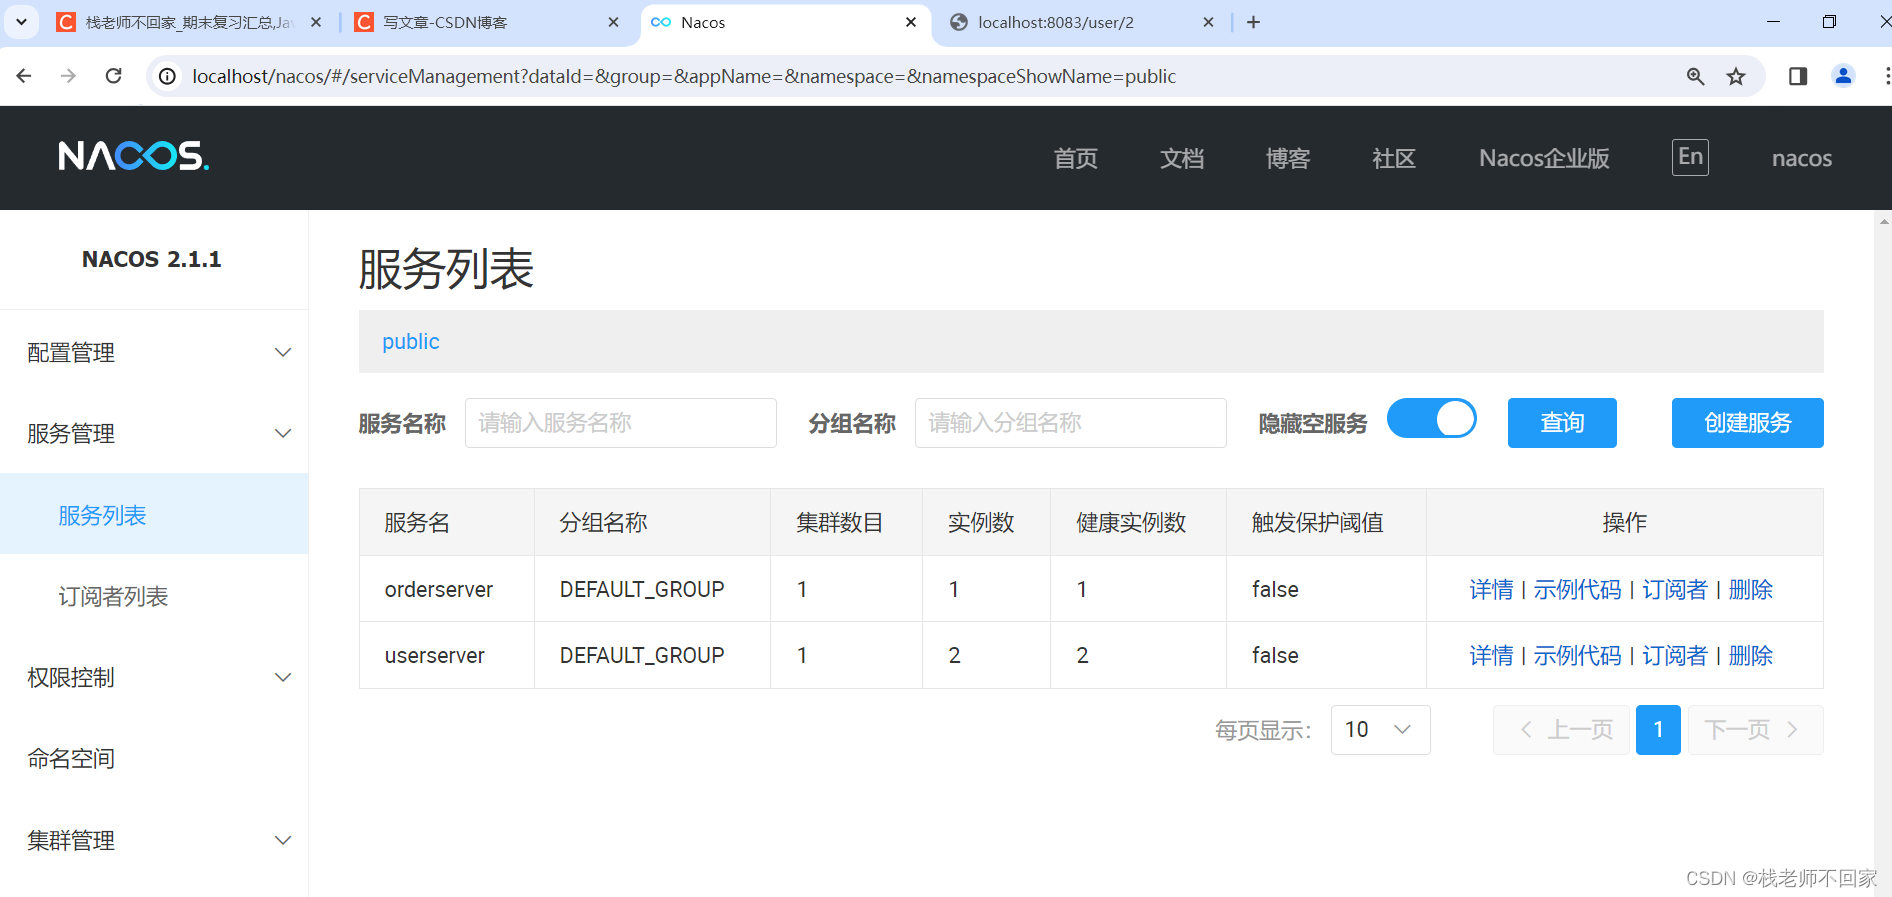Open 文档 in the top navigation
Image resolution: width=1892 pixels, height=897 pixels.
pos(1182,158)
